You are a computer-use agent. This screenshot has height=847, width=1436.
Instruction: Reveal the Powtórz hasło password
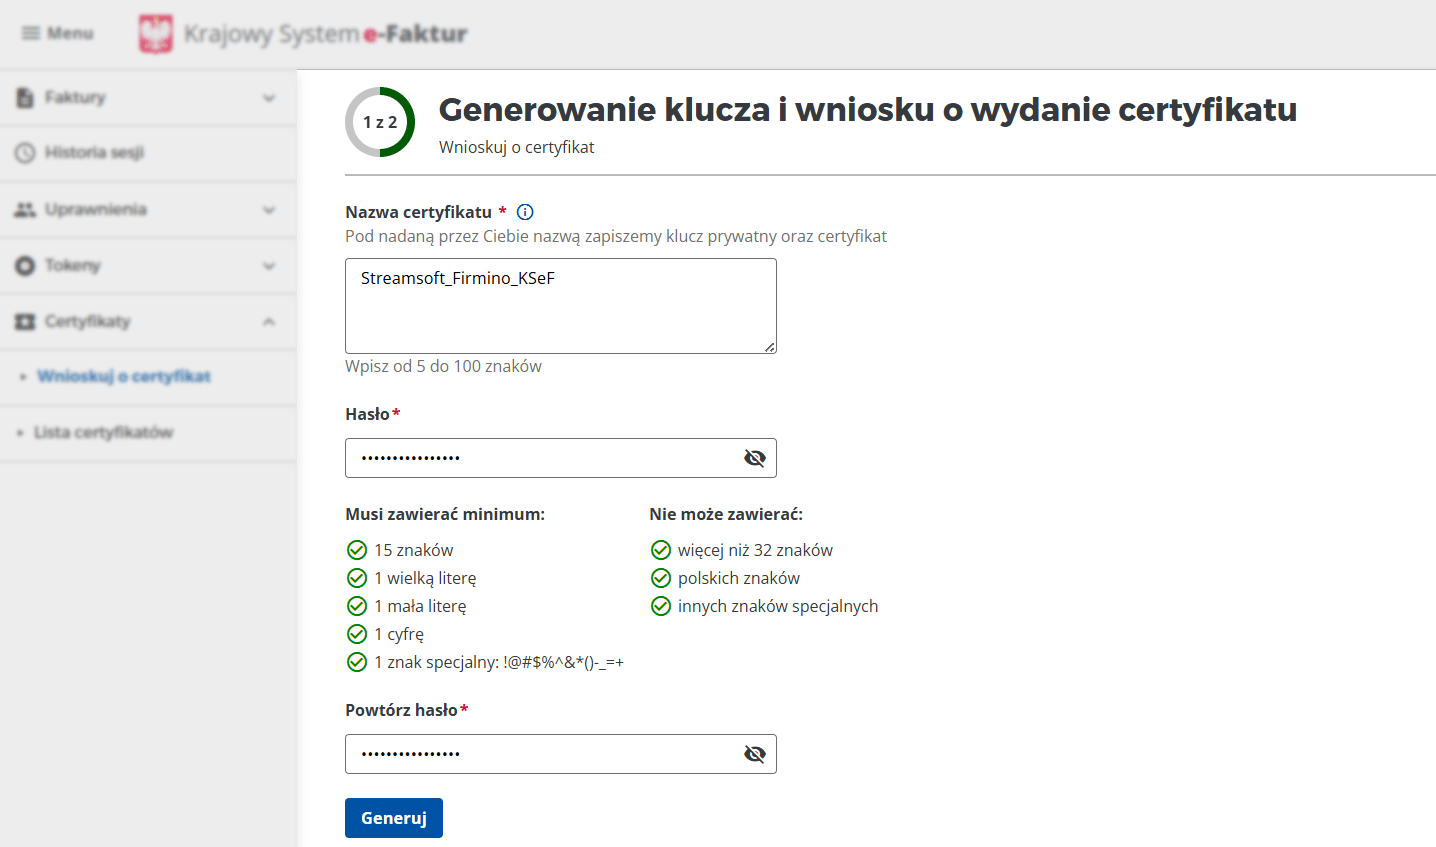click(x=755, y=753)
